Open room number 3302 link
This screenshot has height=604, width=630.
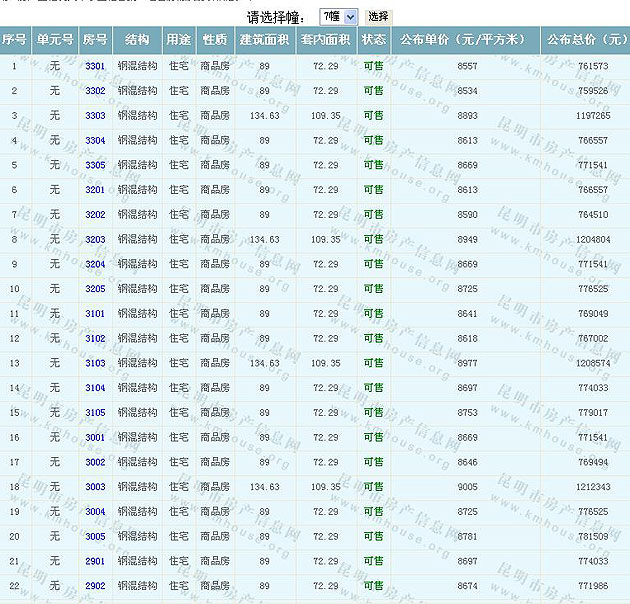click(x=95, y=91)
